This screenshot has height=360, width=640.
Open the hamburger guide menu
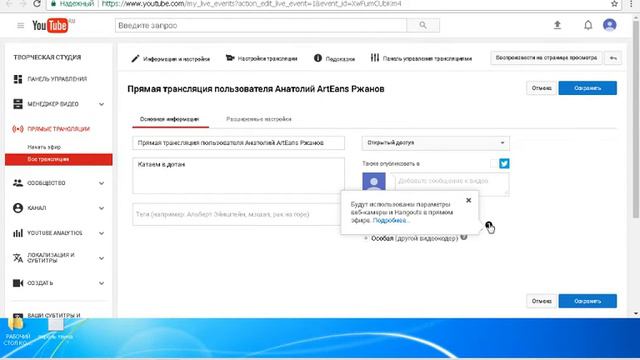tap(20, 26)
